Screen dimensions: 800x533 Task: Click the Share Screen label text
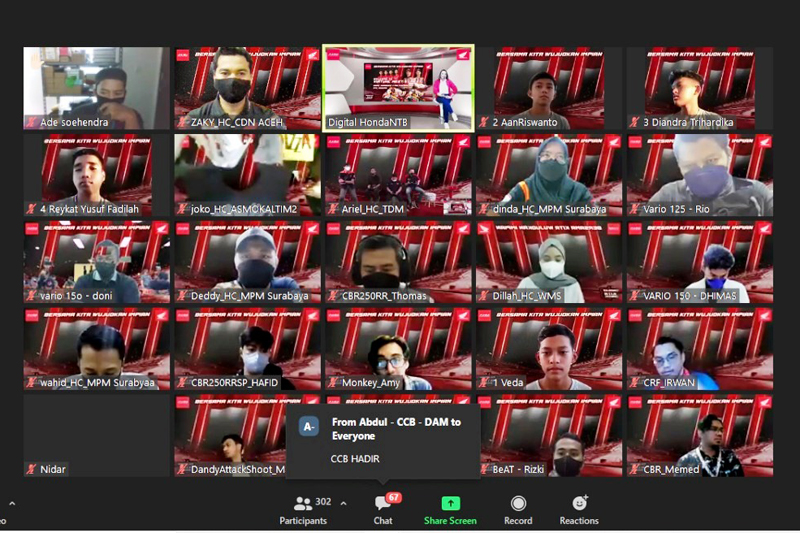point(450,521)
